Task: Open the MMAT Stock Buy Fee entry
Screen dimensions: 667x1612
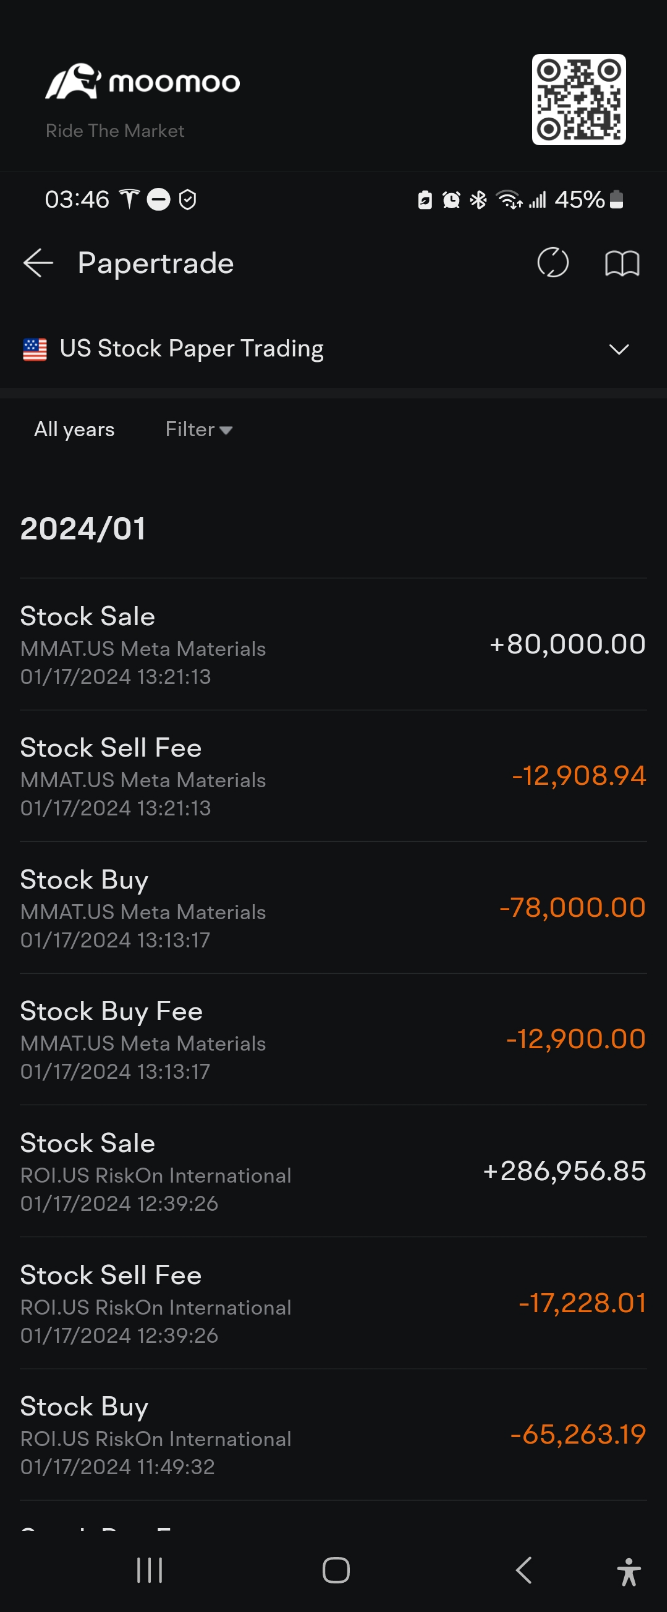Action: click(333, 1040)
